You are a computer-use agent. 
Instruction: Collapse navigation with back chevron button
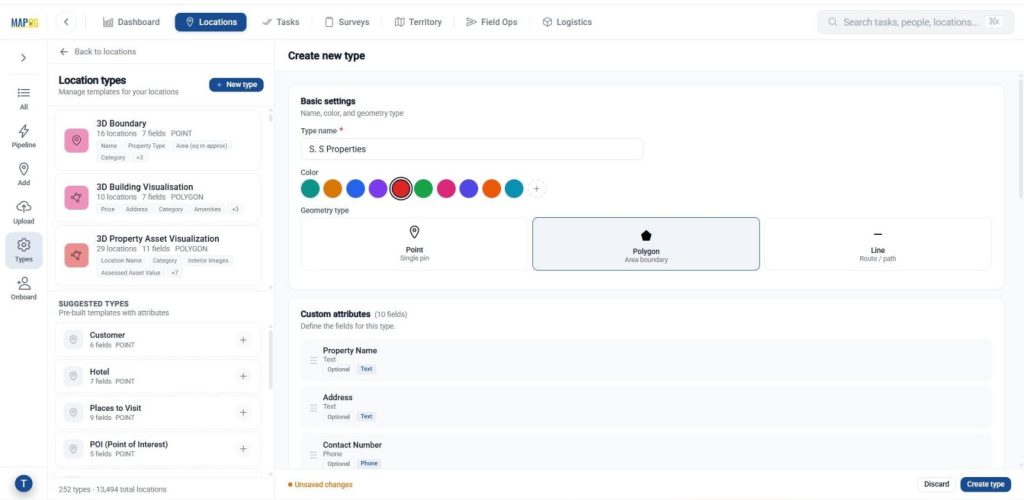(66, 22)
